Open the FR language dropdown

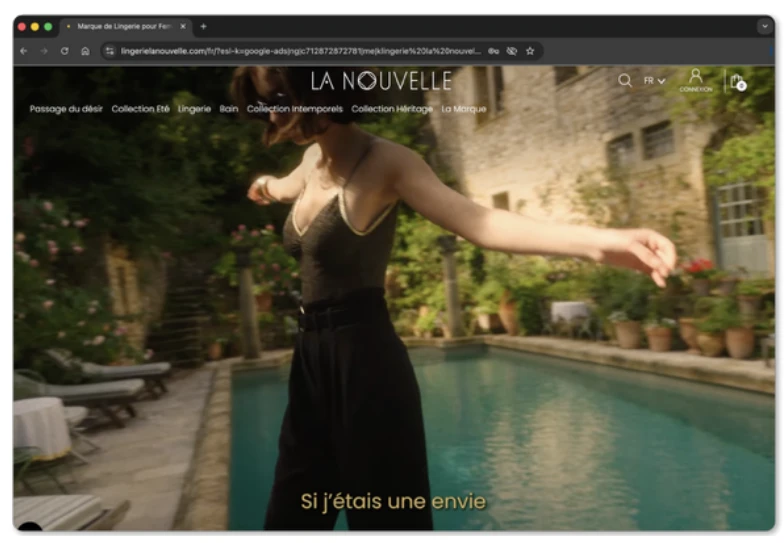click(654, 80)
